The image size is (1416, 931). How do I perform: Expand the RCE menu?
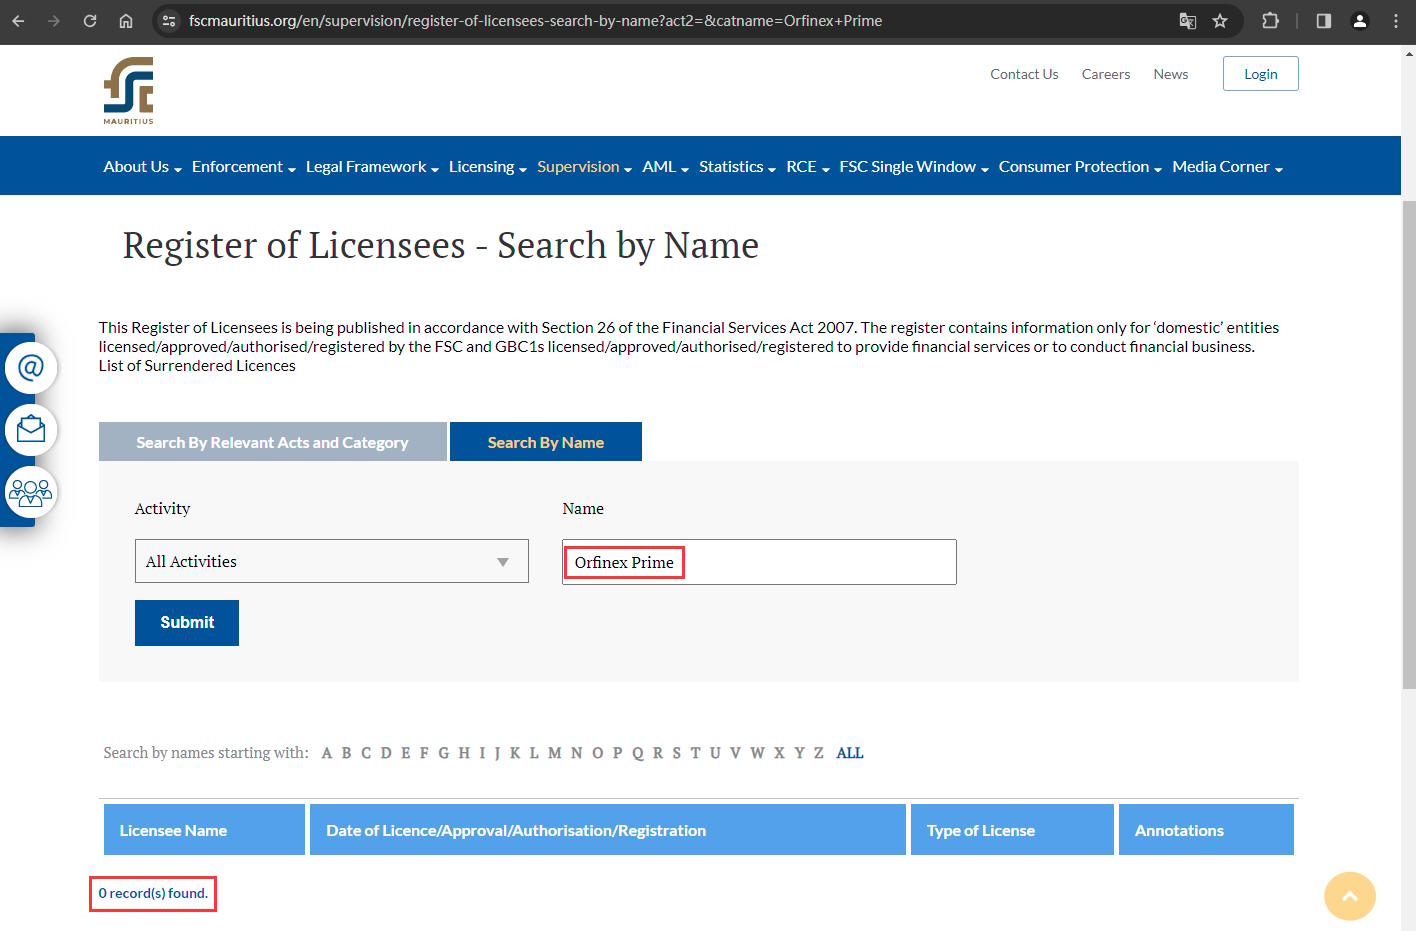click(808, 167)
